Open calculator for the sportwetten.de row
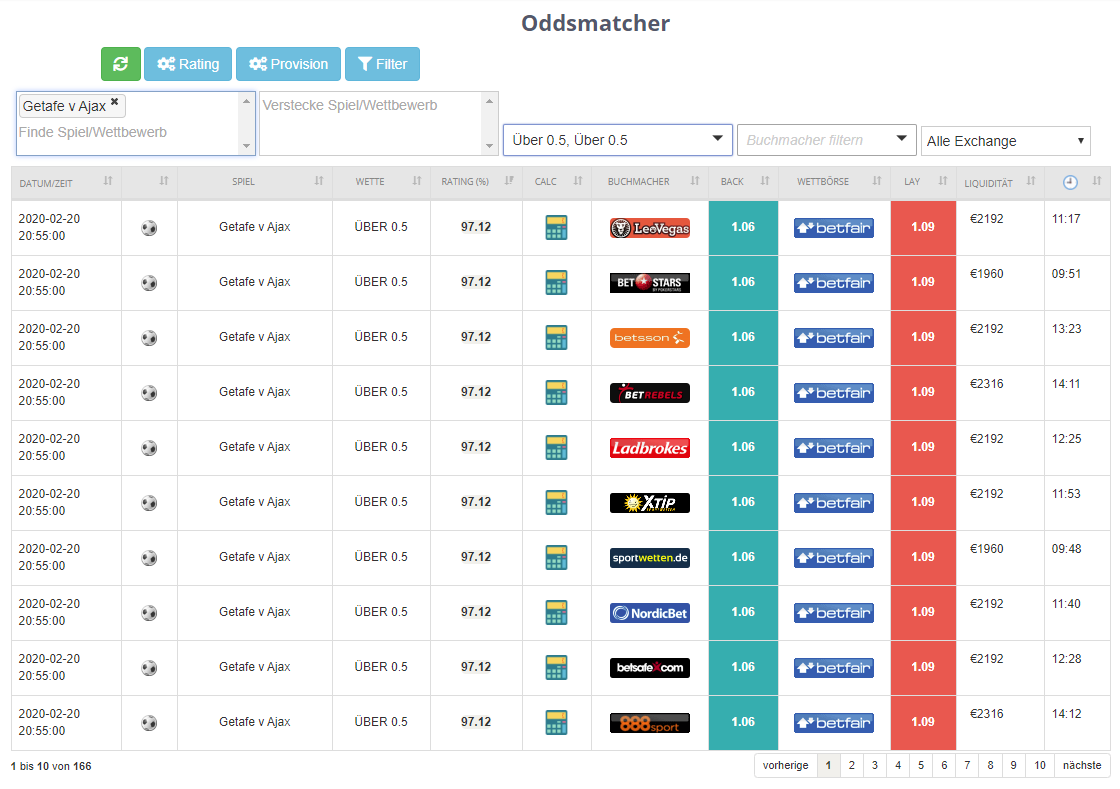 pyautogui.click(x=556, y=558)
